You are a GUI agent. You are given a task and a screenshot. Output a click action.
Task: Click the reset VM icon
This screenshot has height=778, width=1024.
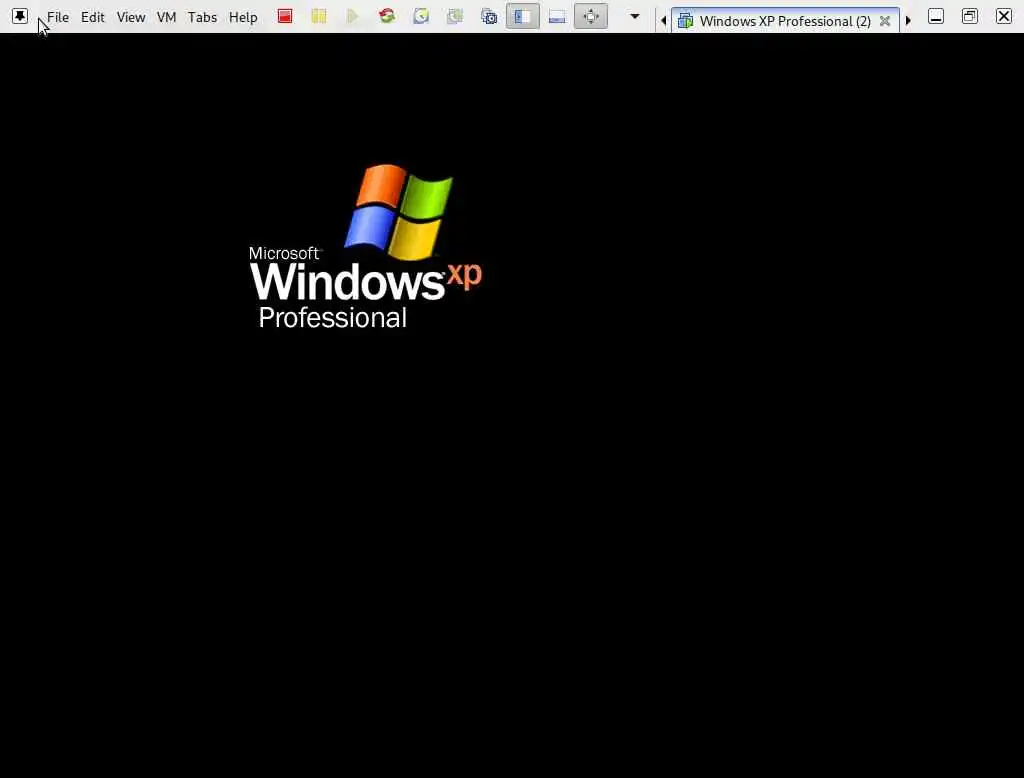[x=387, y=16]
